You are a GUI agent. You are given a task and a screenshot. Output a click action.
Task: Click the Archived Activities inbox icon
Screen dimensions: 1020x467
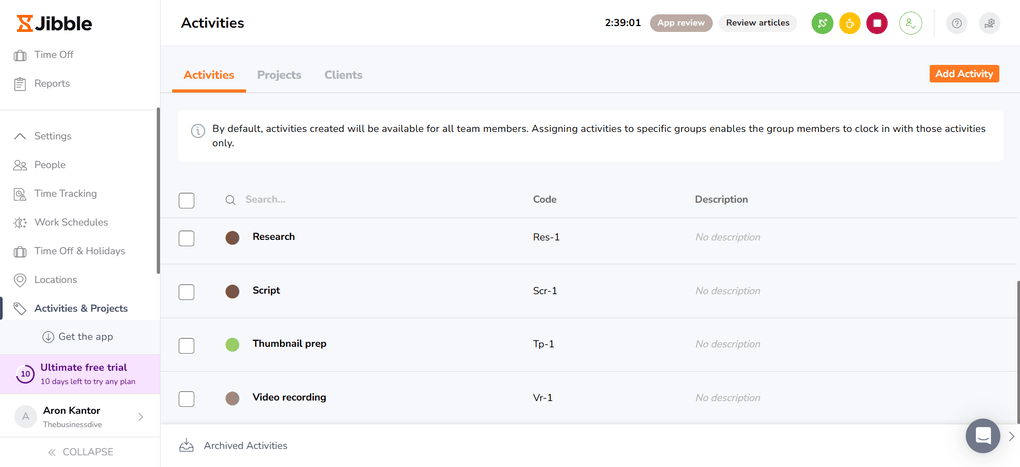click(187, 446)
